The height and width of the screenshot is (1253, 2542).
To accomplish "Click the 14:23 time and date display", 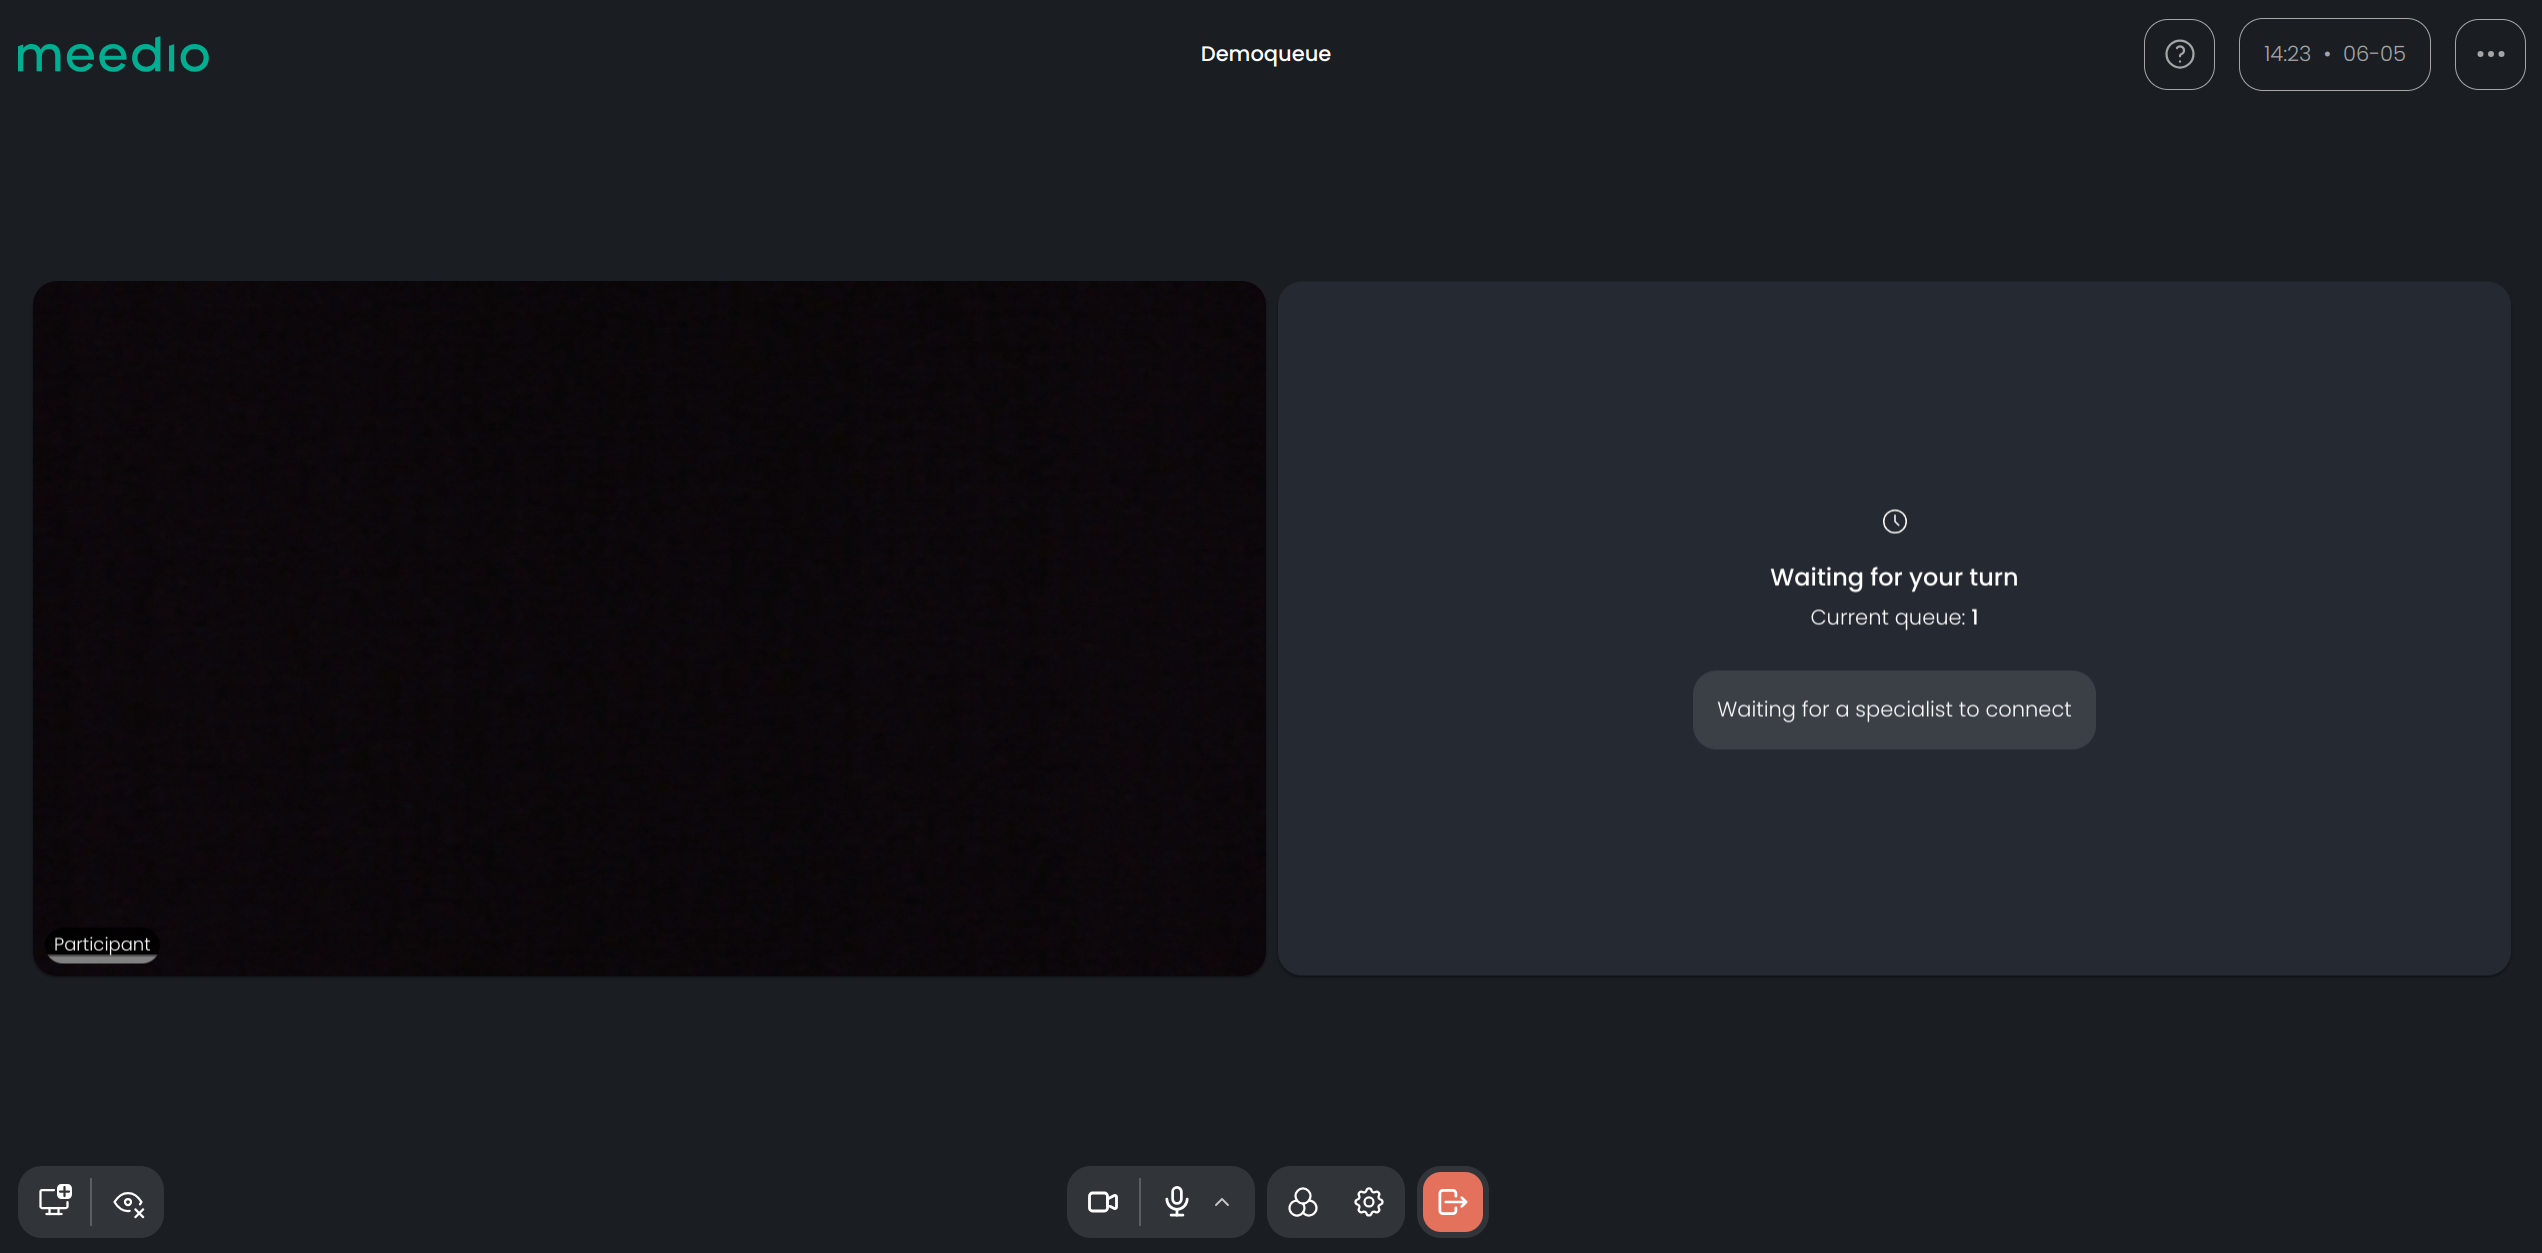I will (2334, 54).
